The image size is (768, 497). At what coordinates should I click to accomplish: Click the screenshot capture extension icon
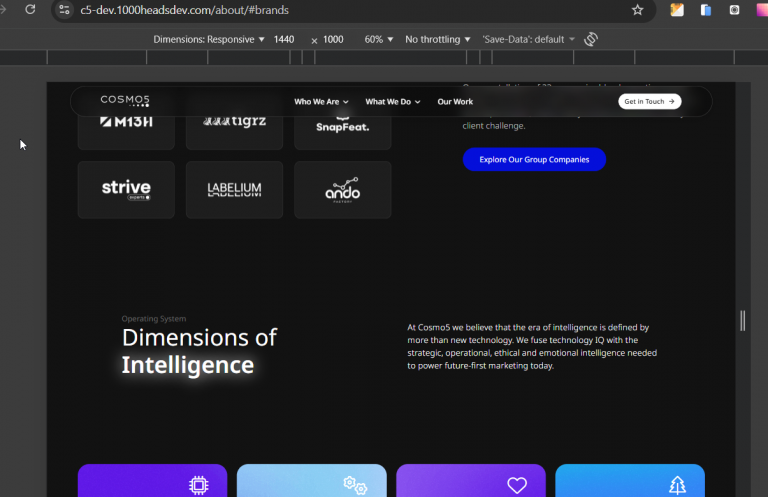point(734,10)
